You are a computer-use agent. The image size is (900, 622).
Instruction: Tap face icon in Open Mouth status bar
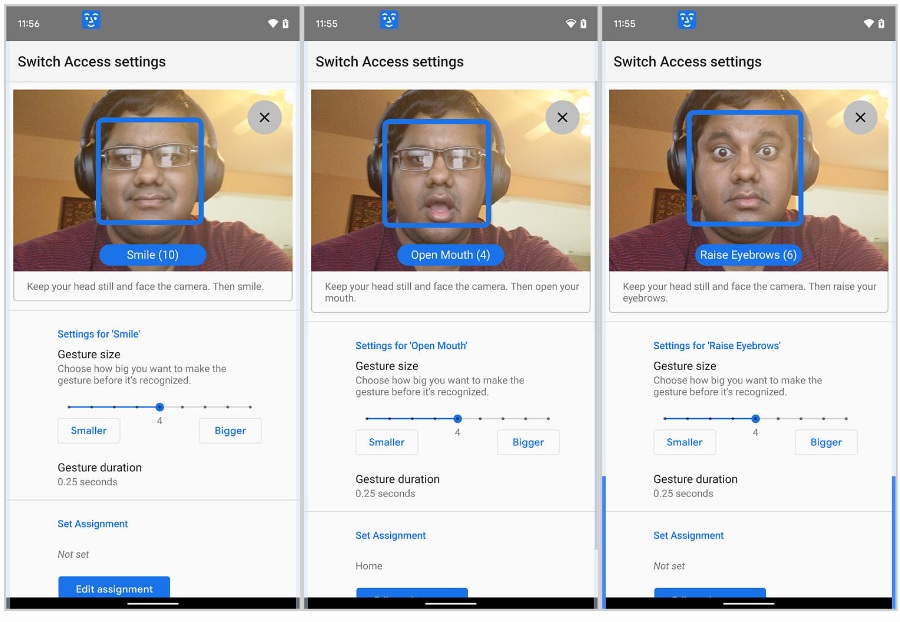(x=389, y=21)
